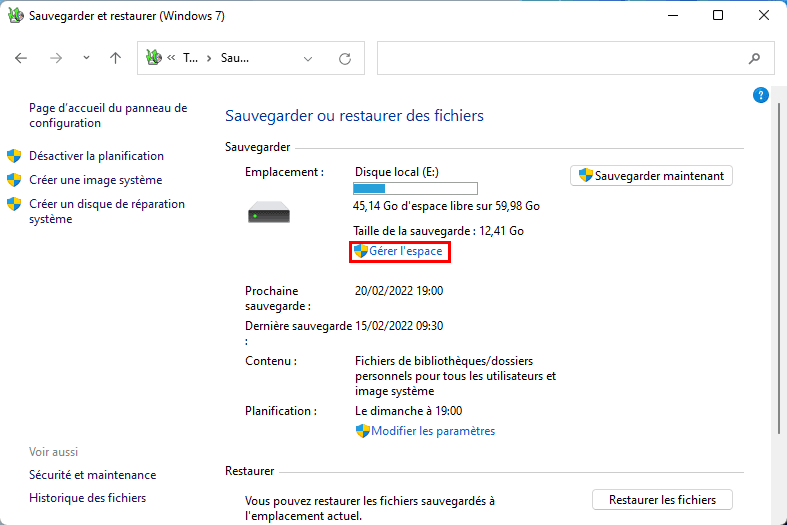Go back with the left arrow

pyautogui.click(x=21, y=58)
